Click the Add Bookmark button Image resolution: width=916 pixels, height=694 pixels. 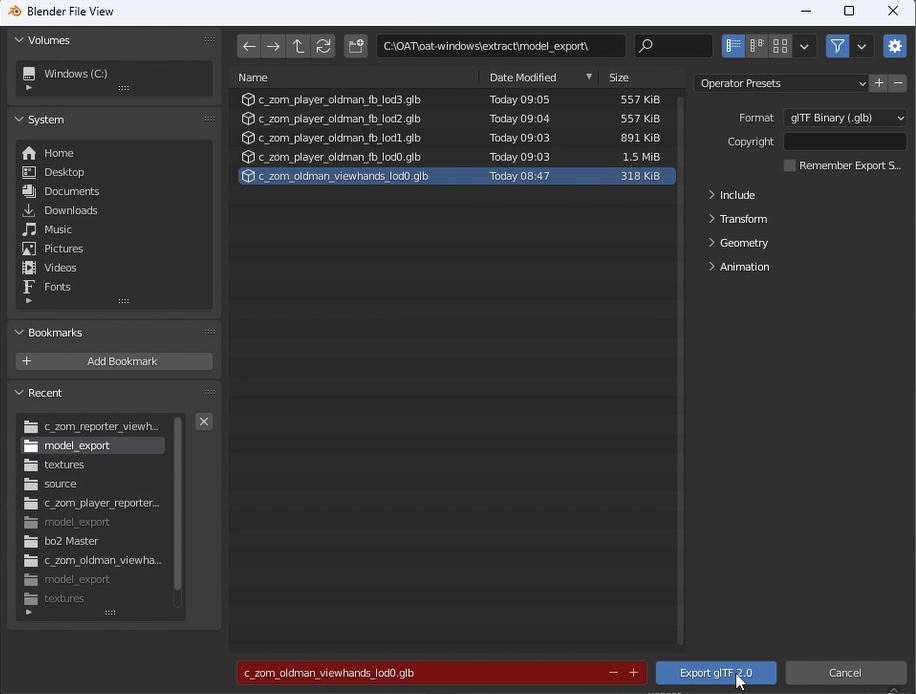click(114, 361)
